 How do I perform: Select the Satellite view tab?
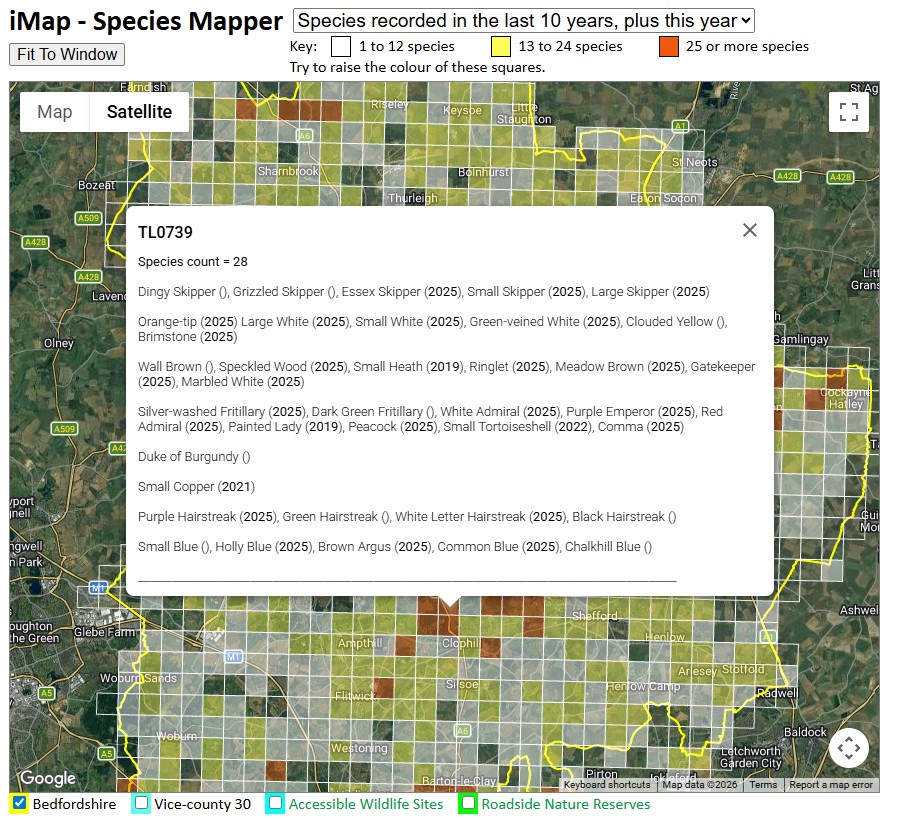pos(138,112)
